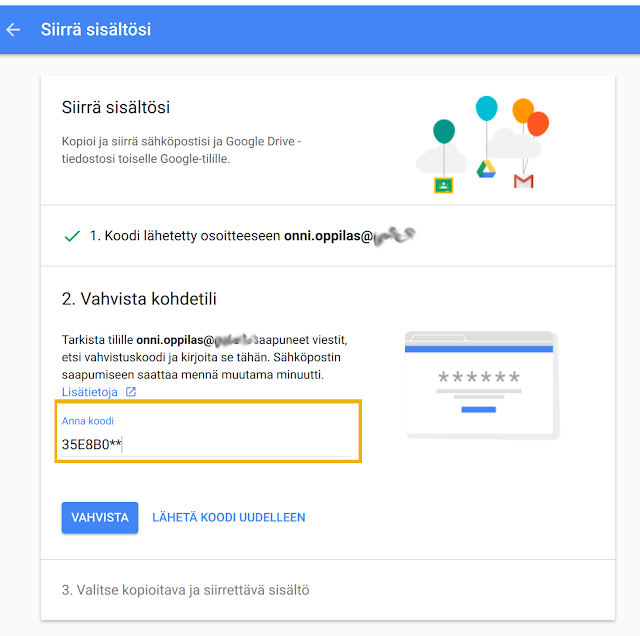Click the green checkmark on step 1
Screen dimensions: 640x636
(72, 237)
